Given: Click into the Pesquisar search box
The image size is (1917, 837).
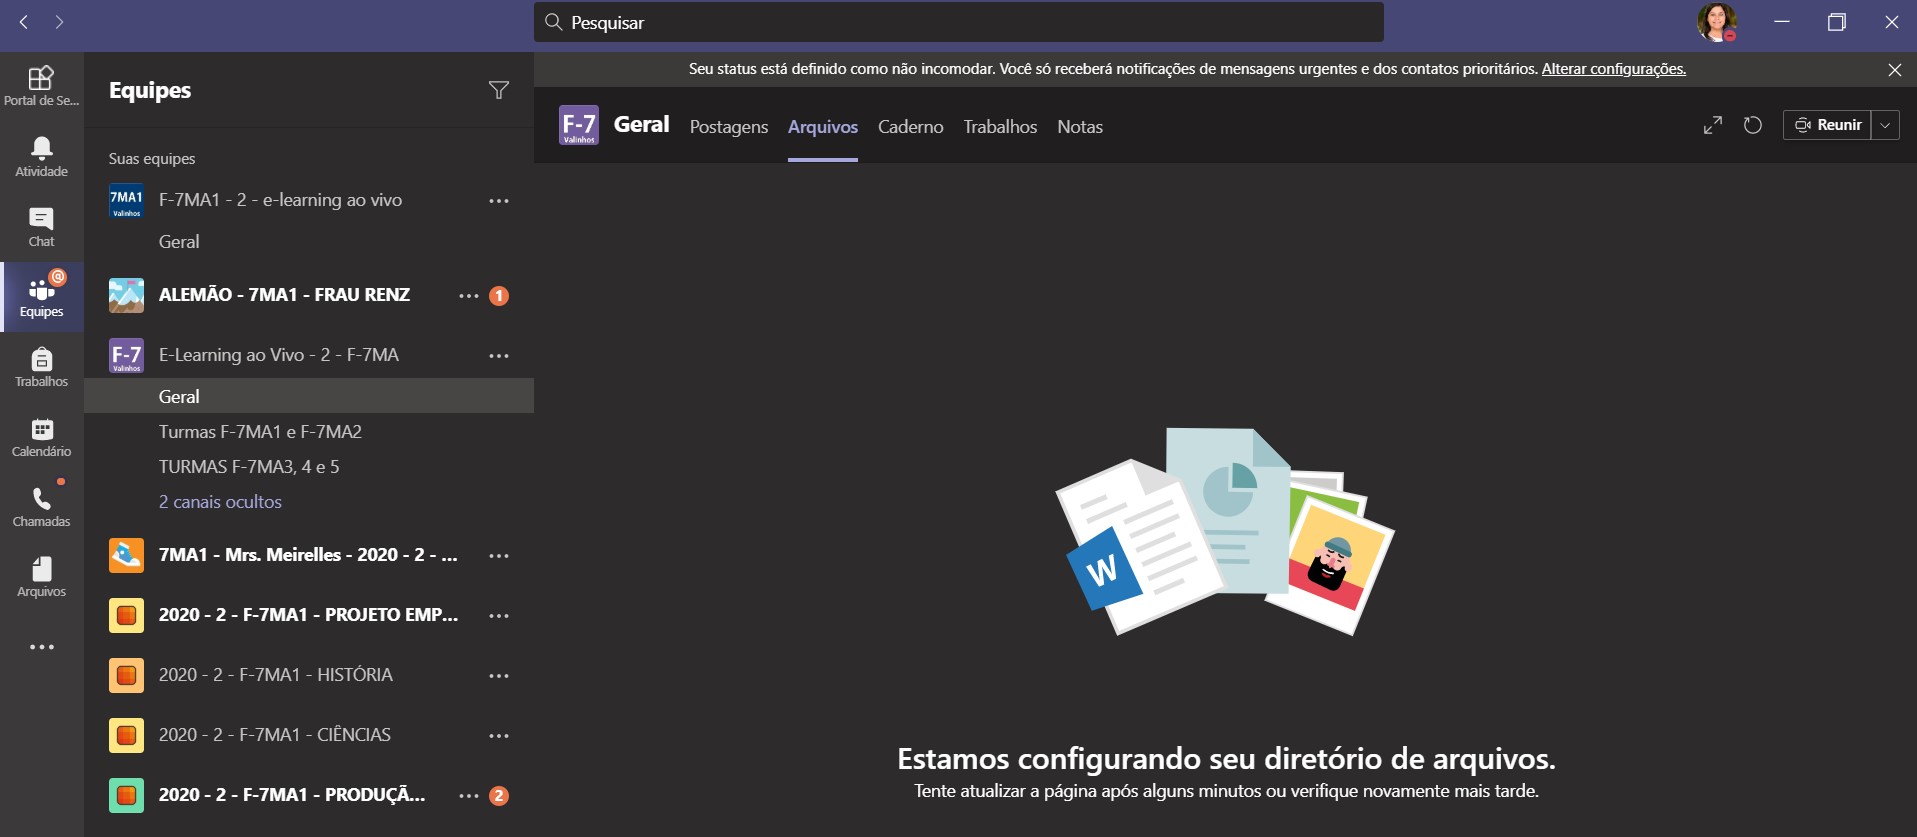Looking at the screenshot, I should click(959, 22).
